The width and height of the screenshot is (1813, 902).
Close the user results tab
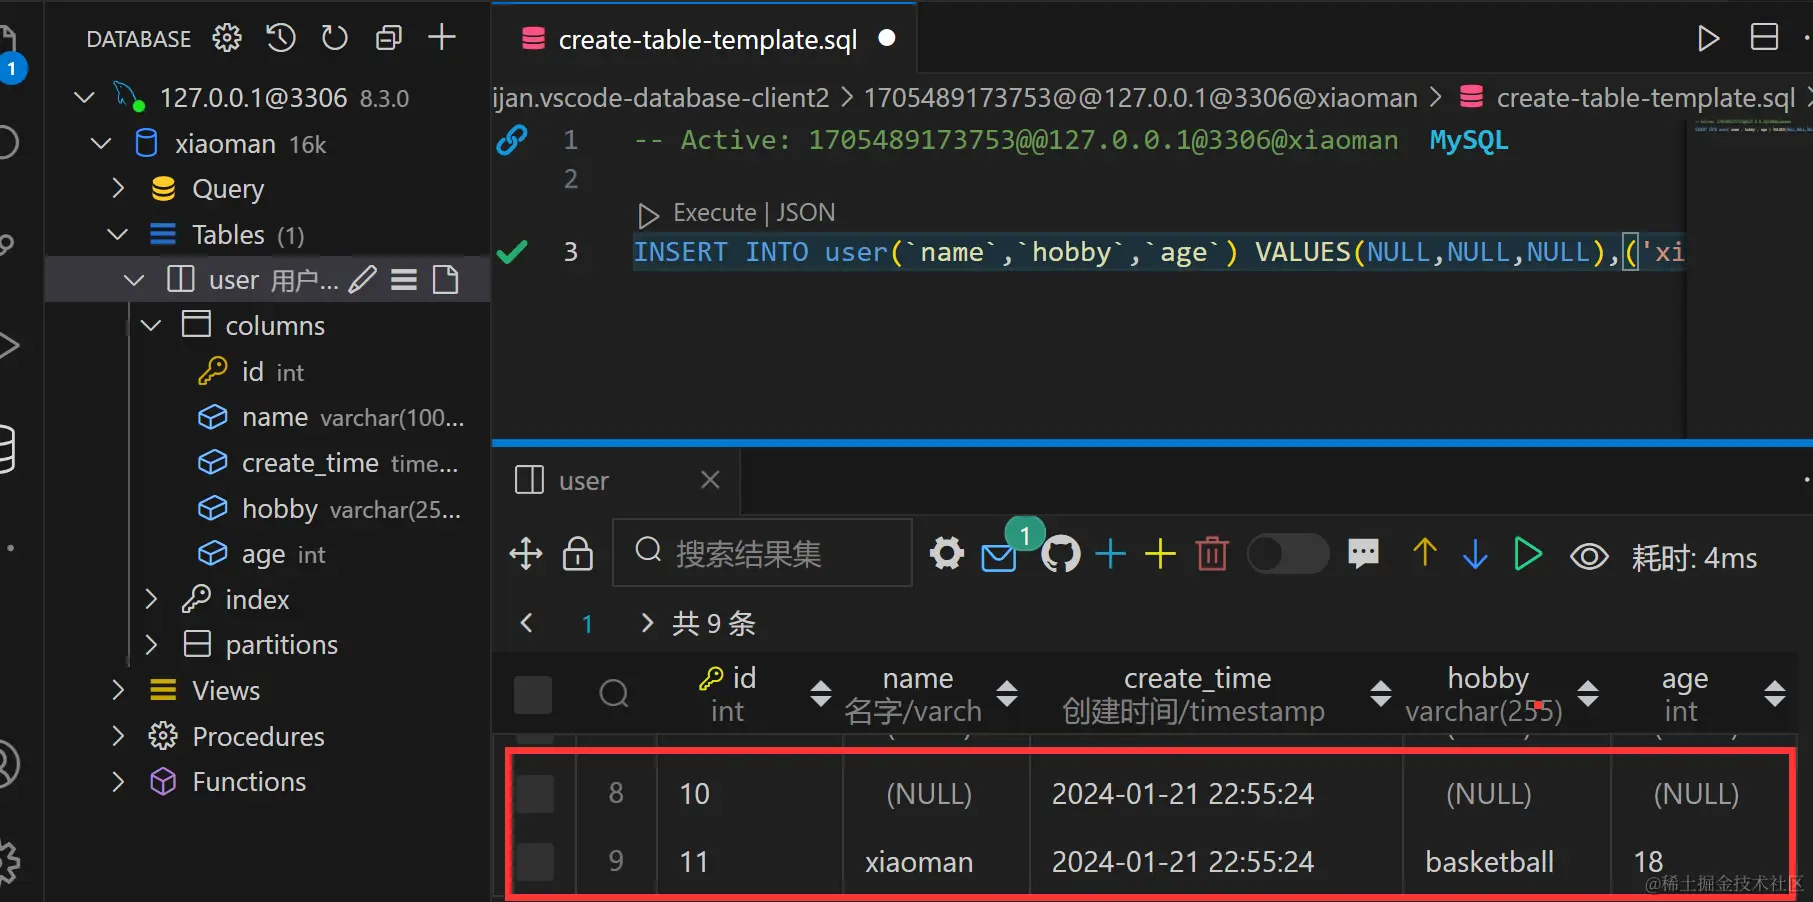tap(710, 480)
